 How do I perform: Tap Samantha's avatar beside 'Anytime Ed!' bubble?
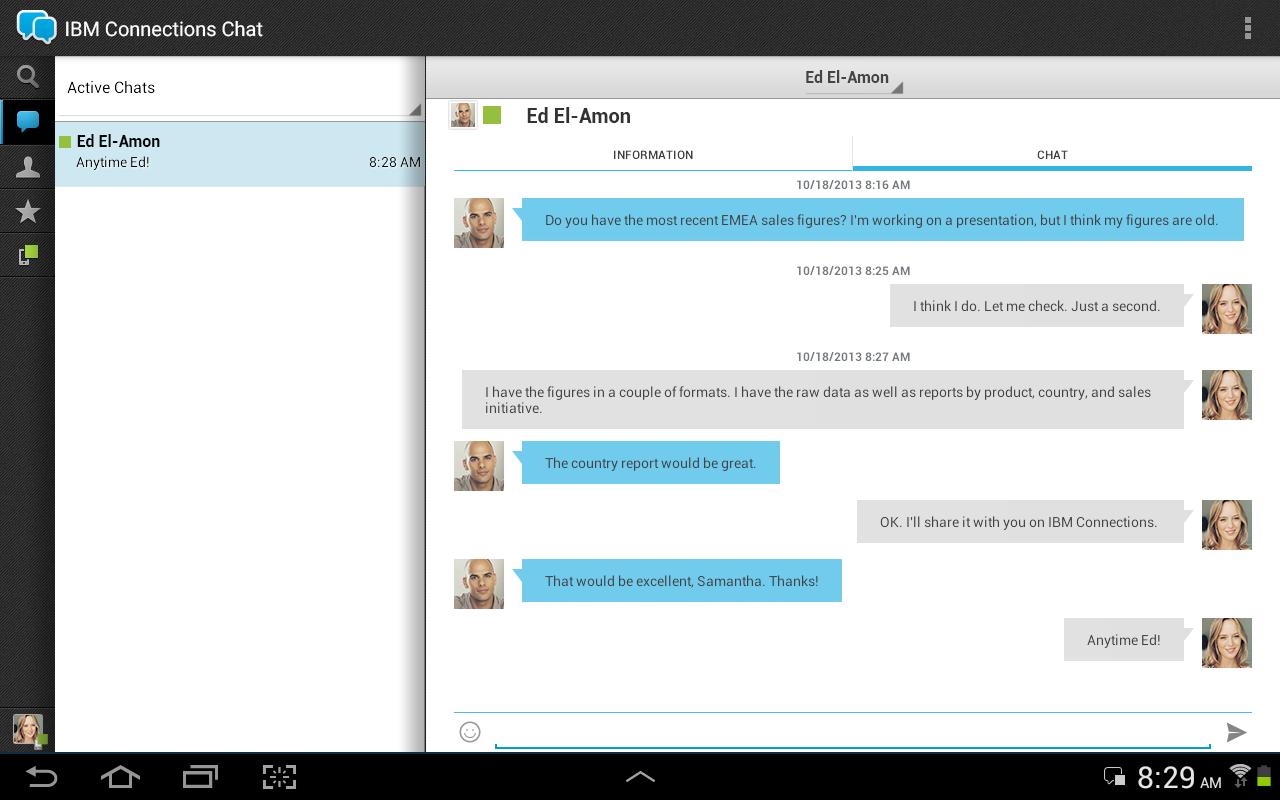(x=1226, y=643)
